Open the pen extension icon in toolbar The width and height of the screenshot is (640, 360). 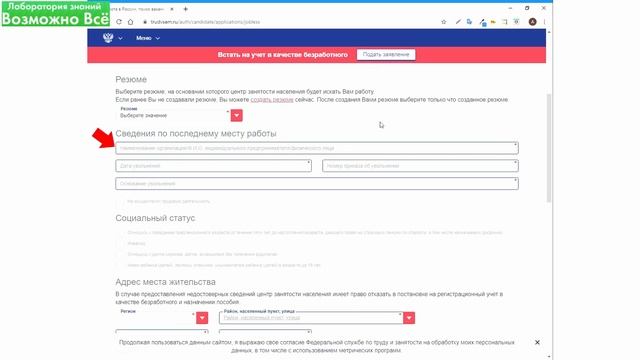coord(458,22)
